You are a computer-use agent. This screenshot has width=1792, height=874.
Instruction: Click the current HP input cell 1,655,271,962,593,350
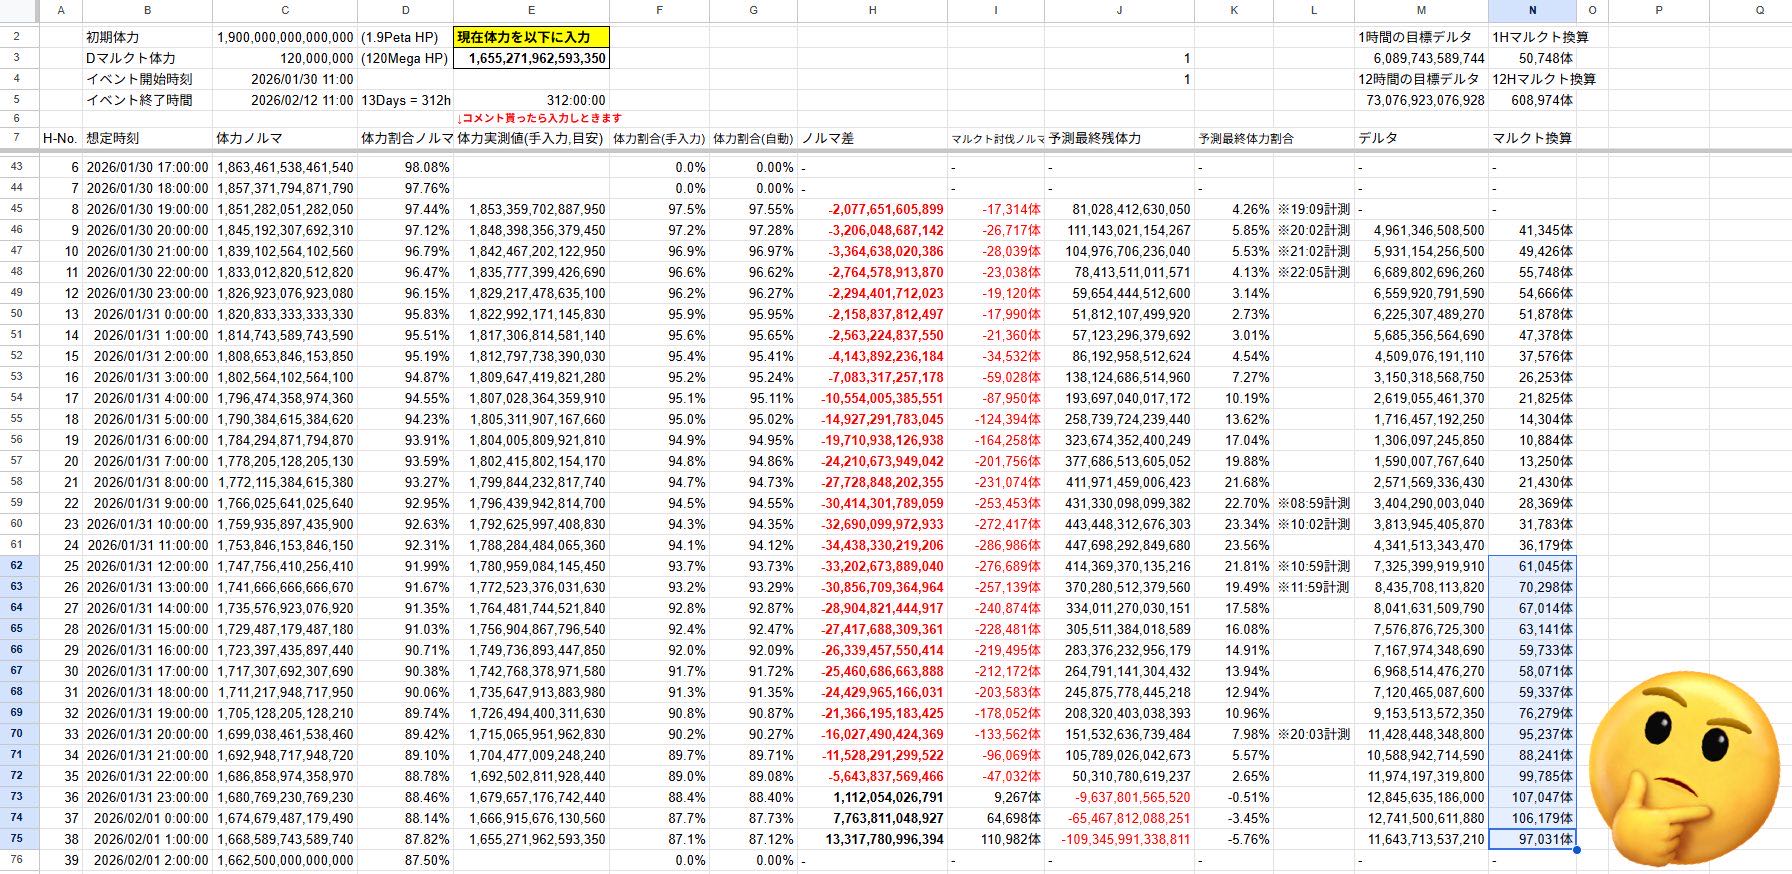531,58
